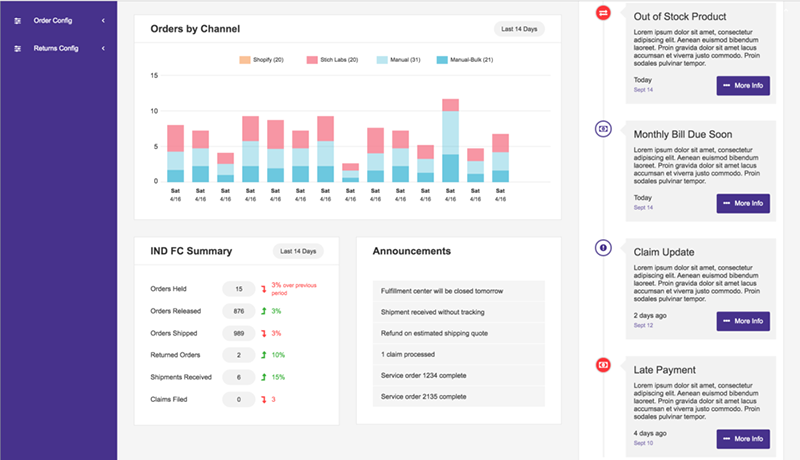
Task: Click the Claim Update alert icon
Action: pos(603,247)
